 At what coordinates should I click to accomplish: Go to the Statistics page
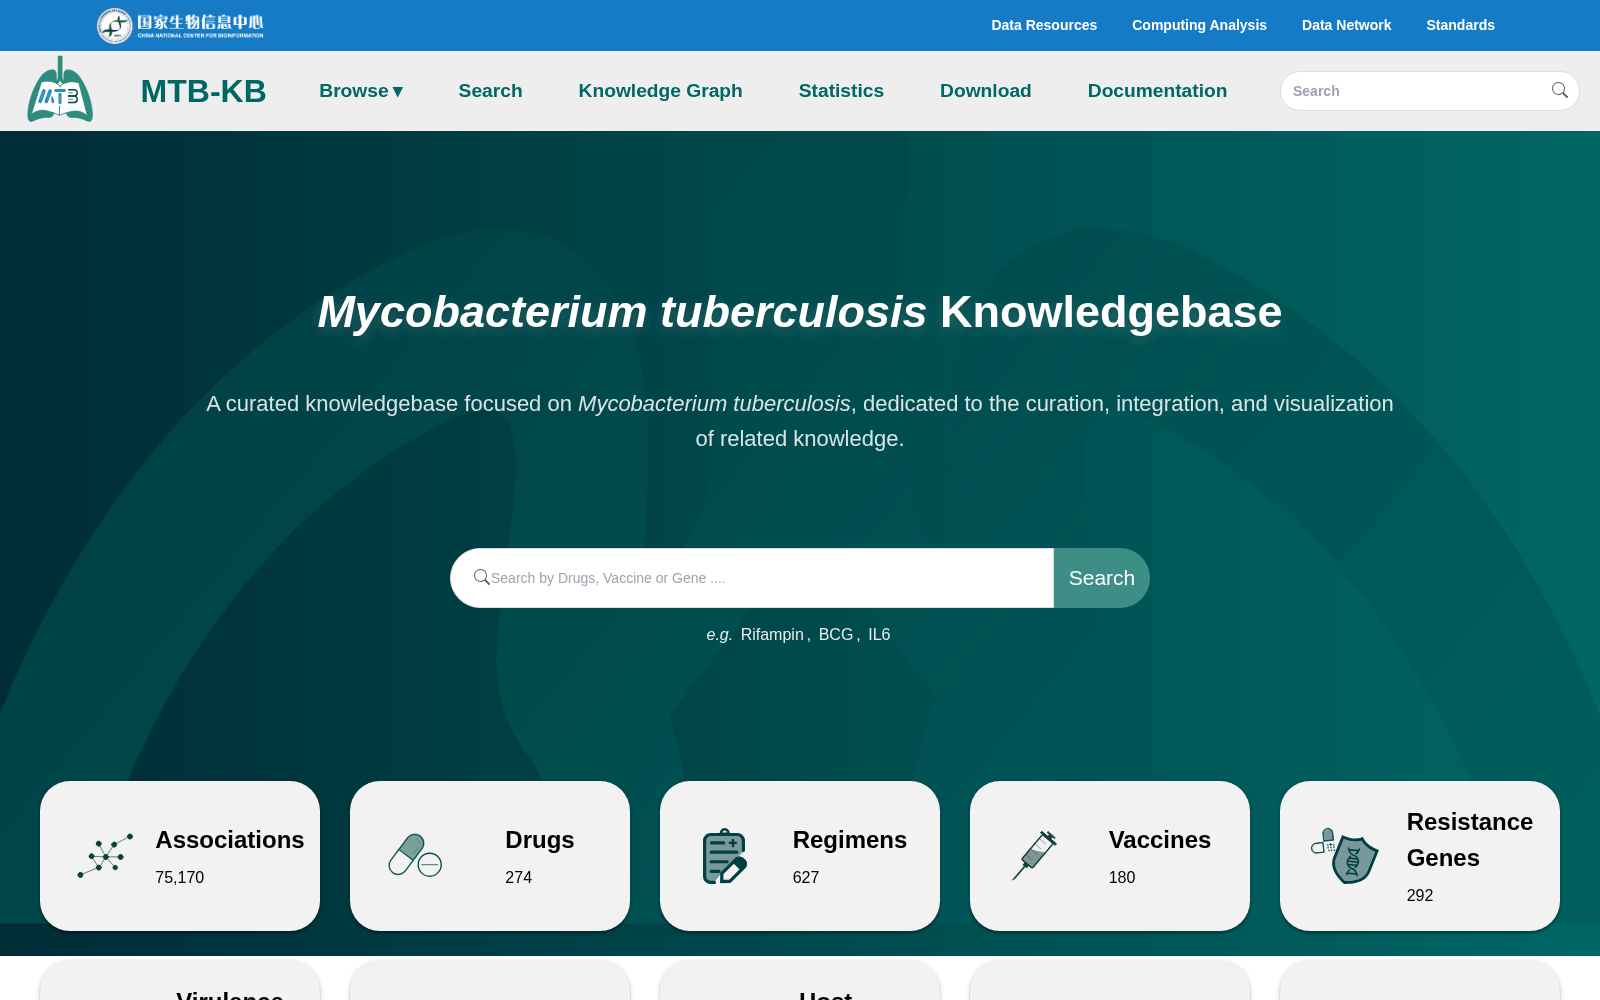pyautogui.click(x=841, y=91)
